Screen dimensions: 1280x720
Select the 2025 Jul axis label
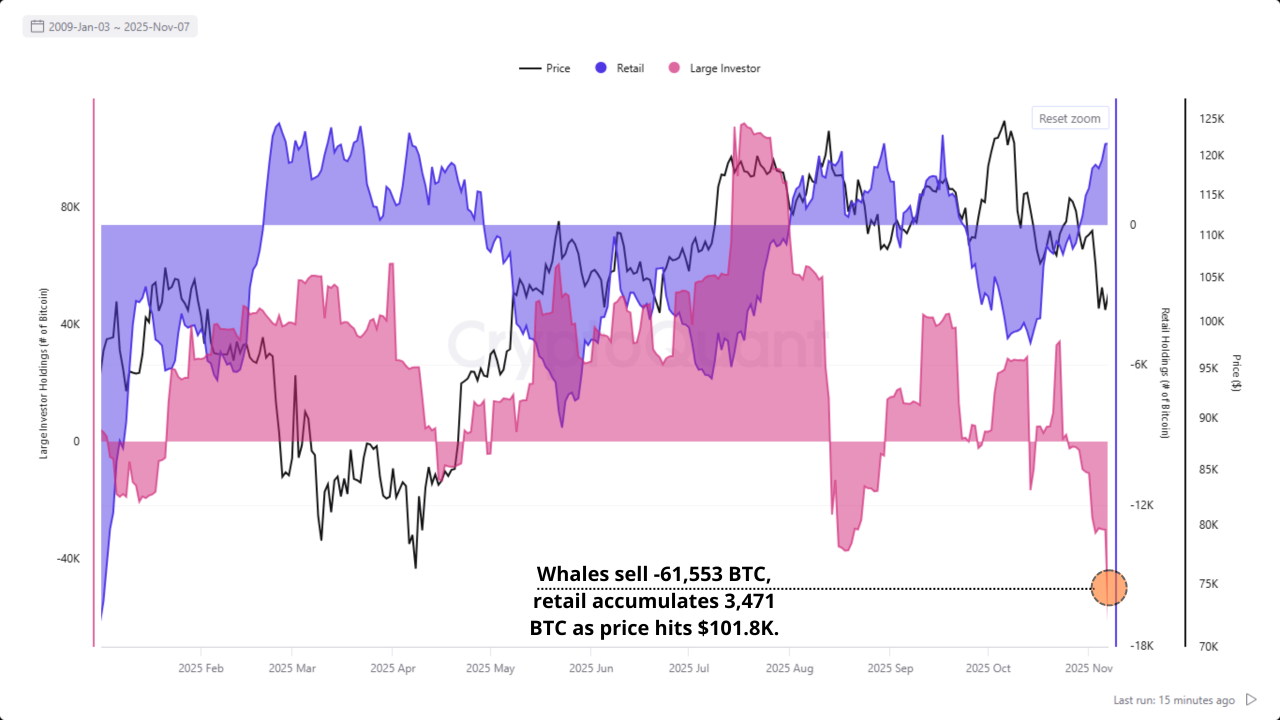pos(689,668)
